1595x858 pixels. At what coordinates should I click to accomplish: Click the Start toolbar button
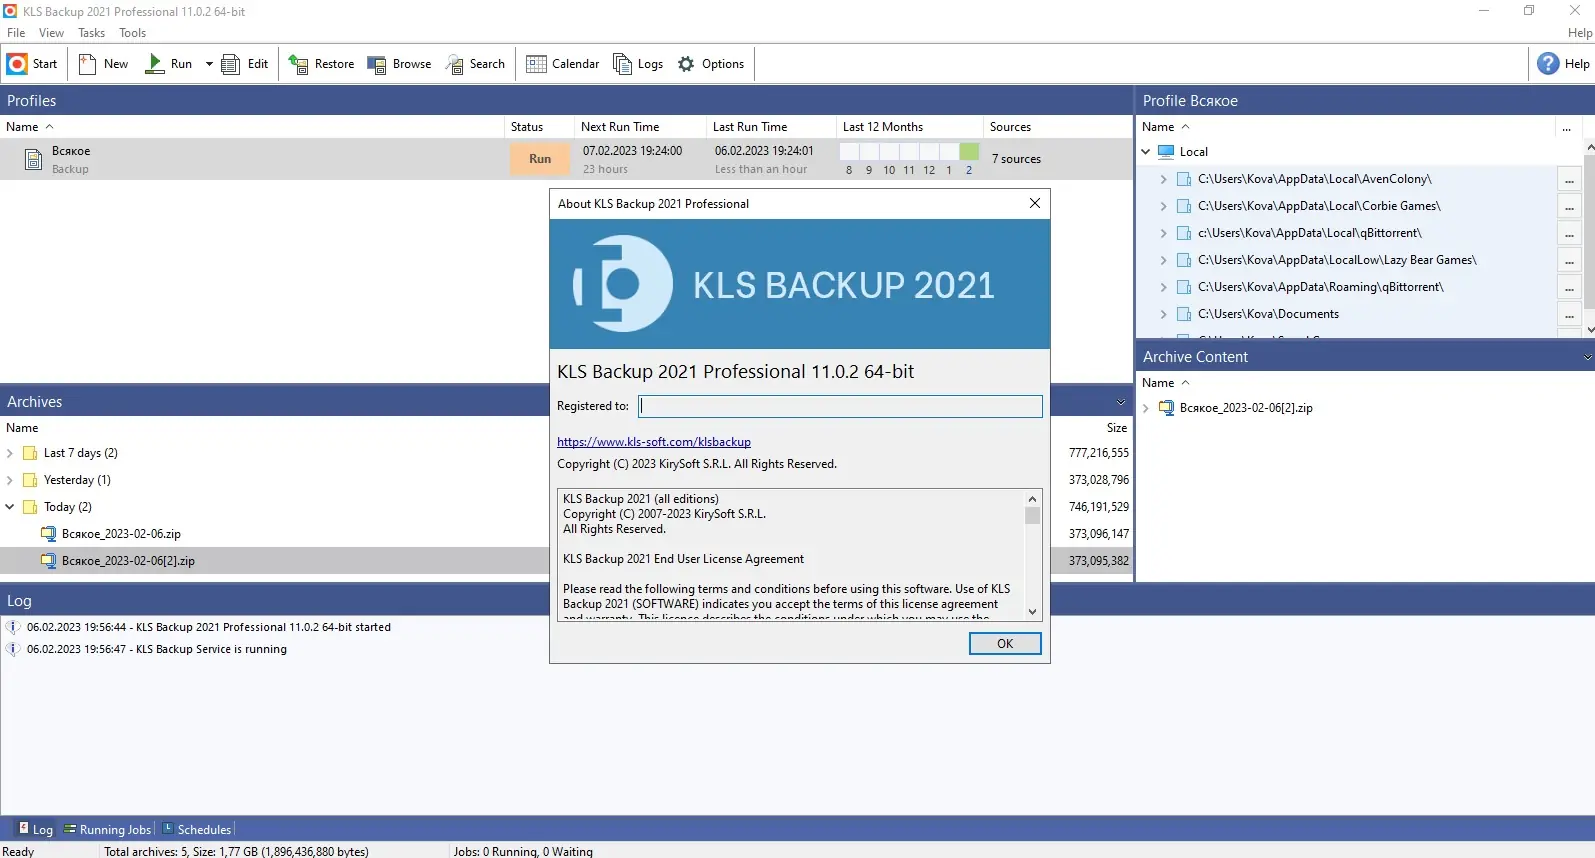click(33, 64)
